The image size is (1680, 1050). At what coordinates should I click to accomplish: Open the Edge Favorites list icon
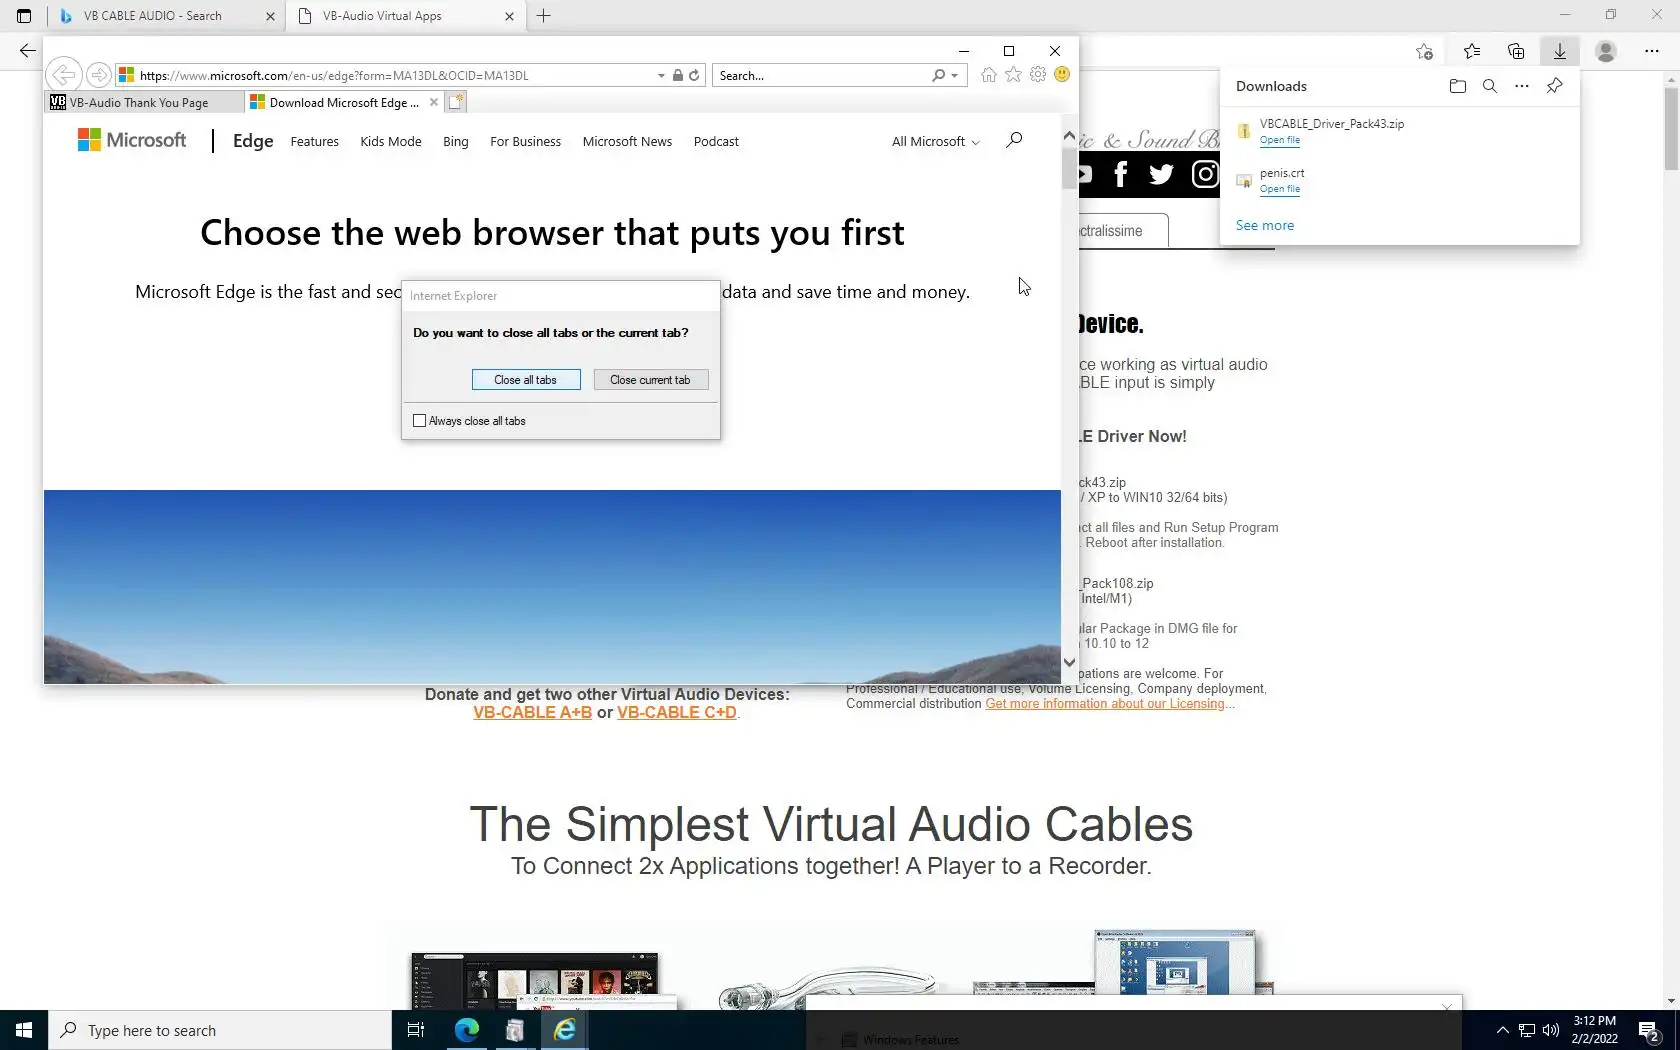[1471, 51]
